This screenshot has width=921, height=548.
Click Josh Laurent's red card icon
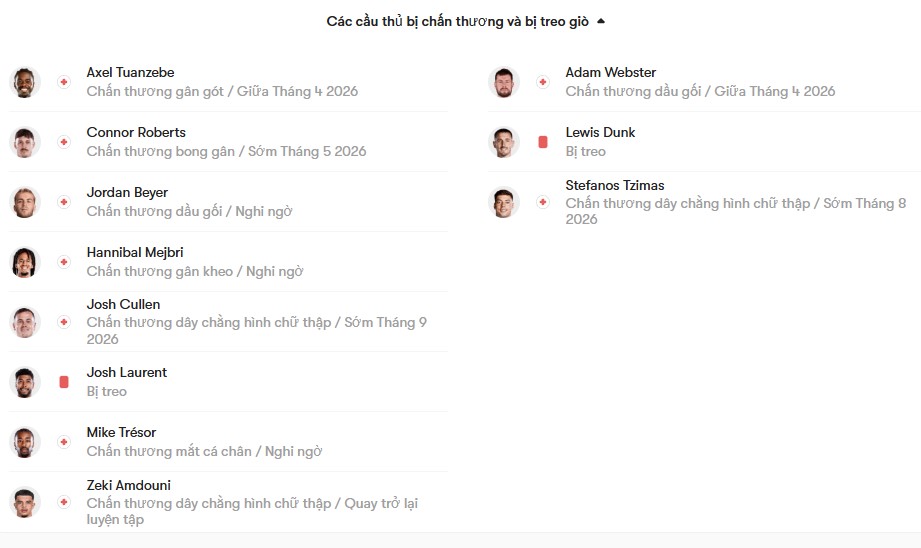point(64,382)
